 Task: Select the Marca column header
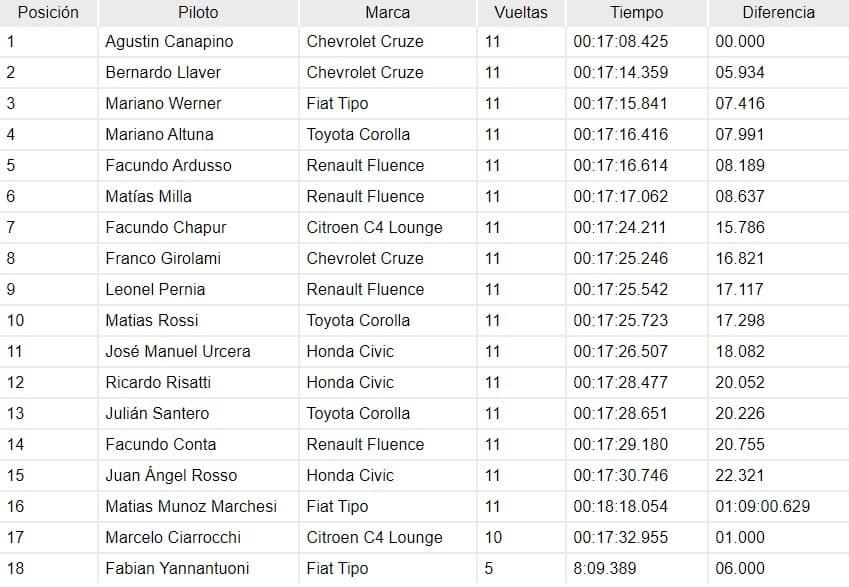click(x=388, y=12)
